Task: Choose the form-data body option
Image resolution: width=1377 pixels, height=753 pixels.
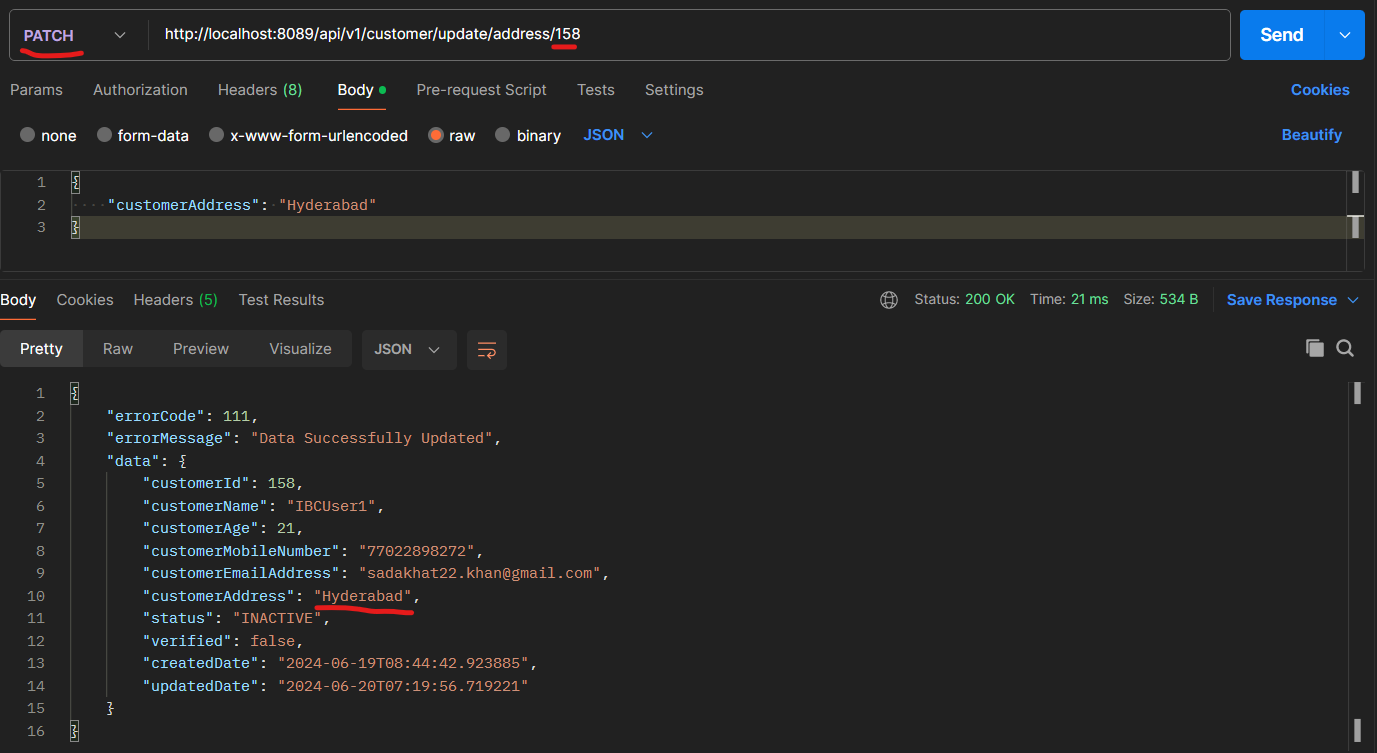Action: point(104,135)
